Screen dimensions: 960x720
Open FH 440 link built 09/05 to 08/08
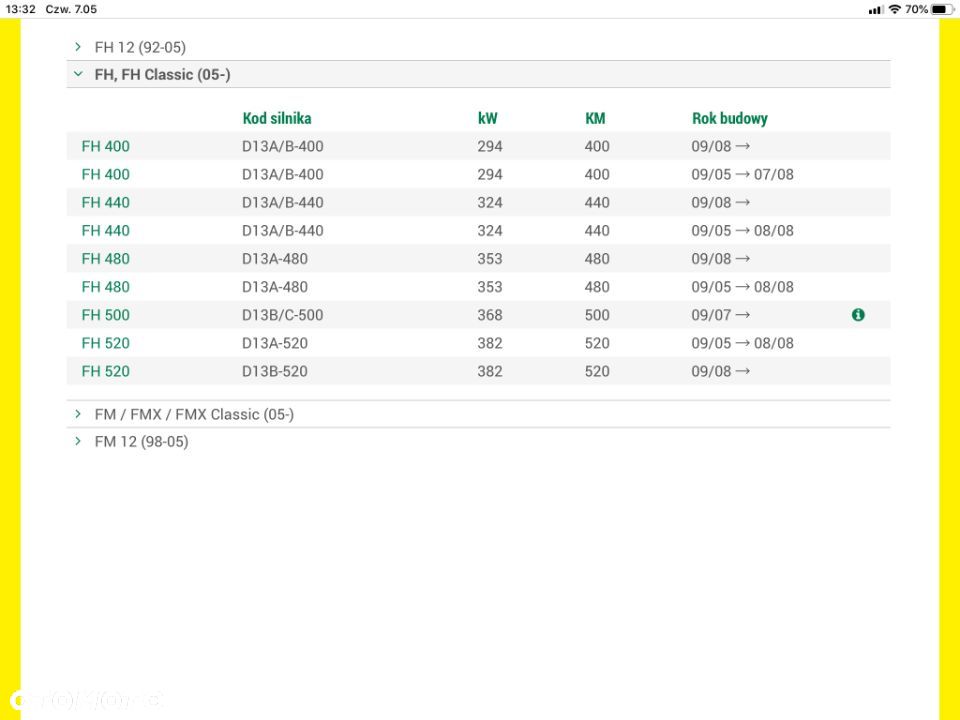tap(105, 231)
